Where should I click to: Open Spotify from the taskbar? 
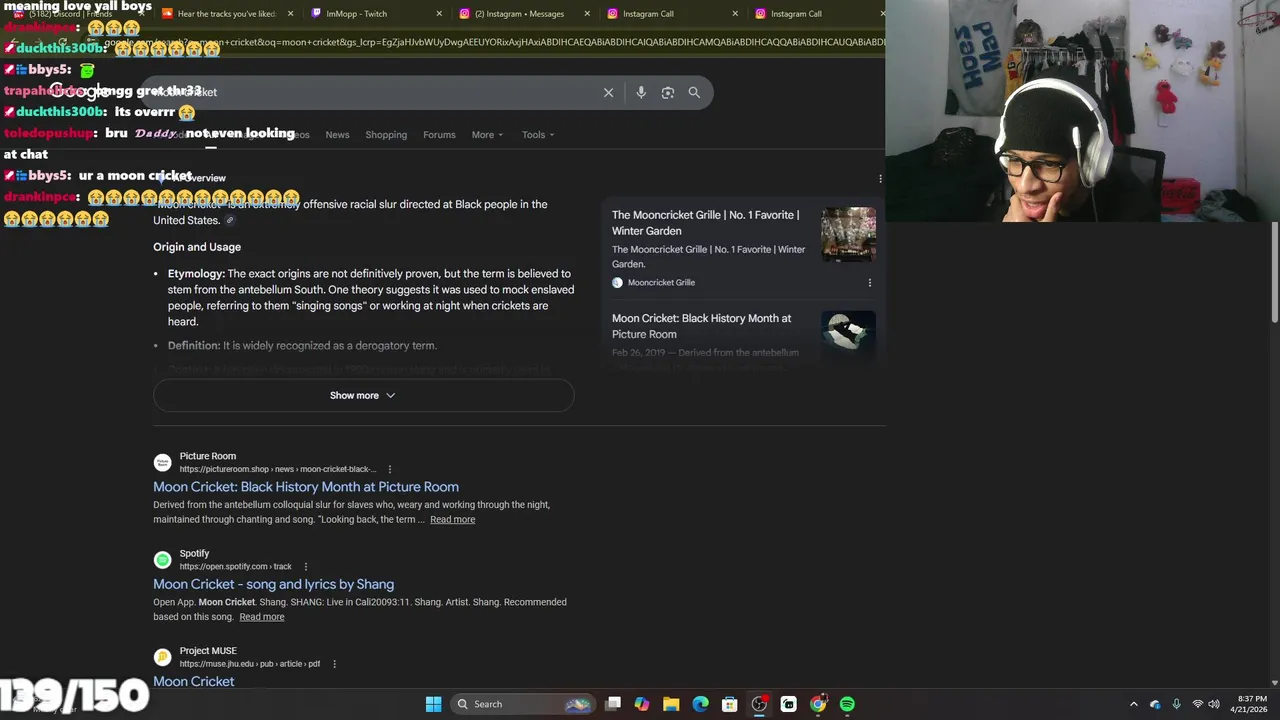click(x=847, y=704)
